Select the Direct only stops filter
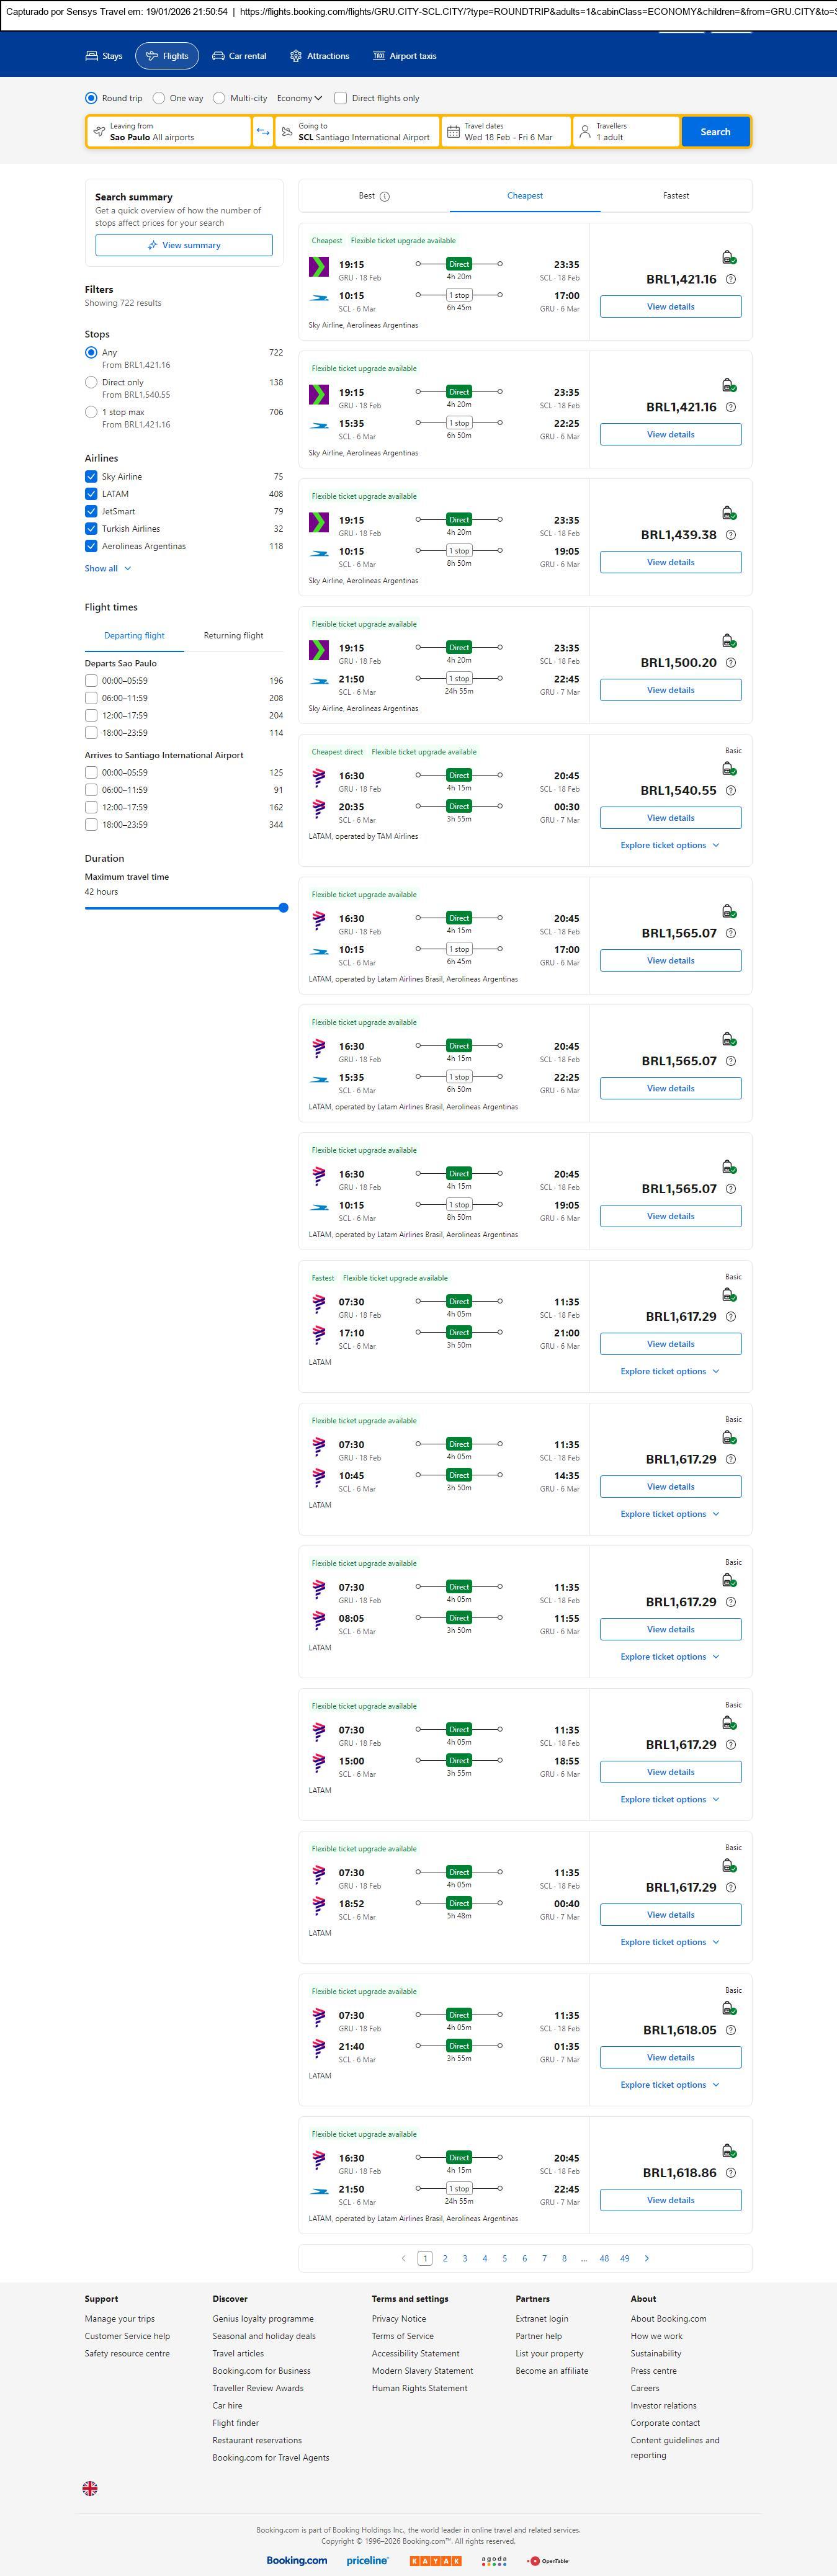 (x=91, y=382)
